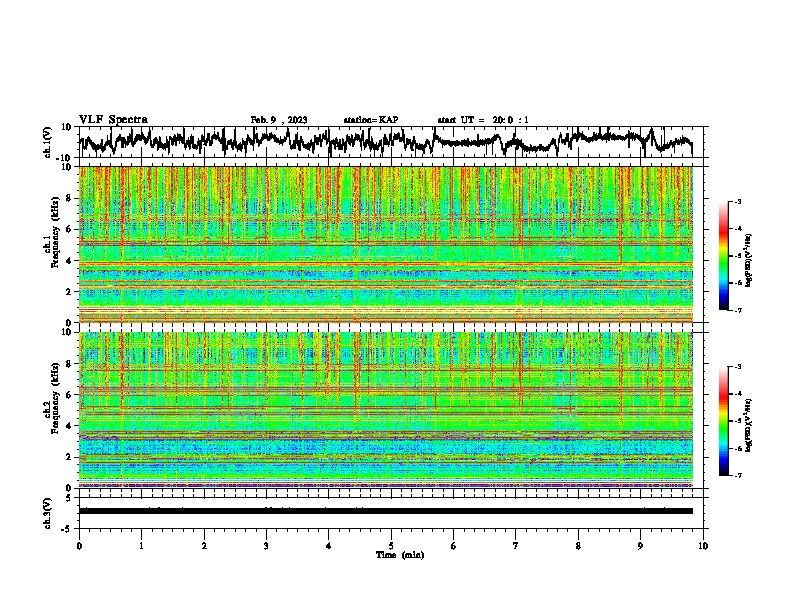Click the date text "Feb. 9 , 2023"

click(x=279, y=120)
